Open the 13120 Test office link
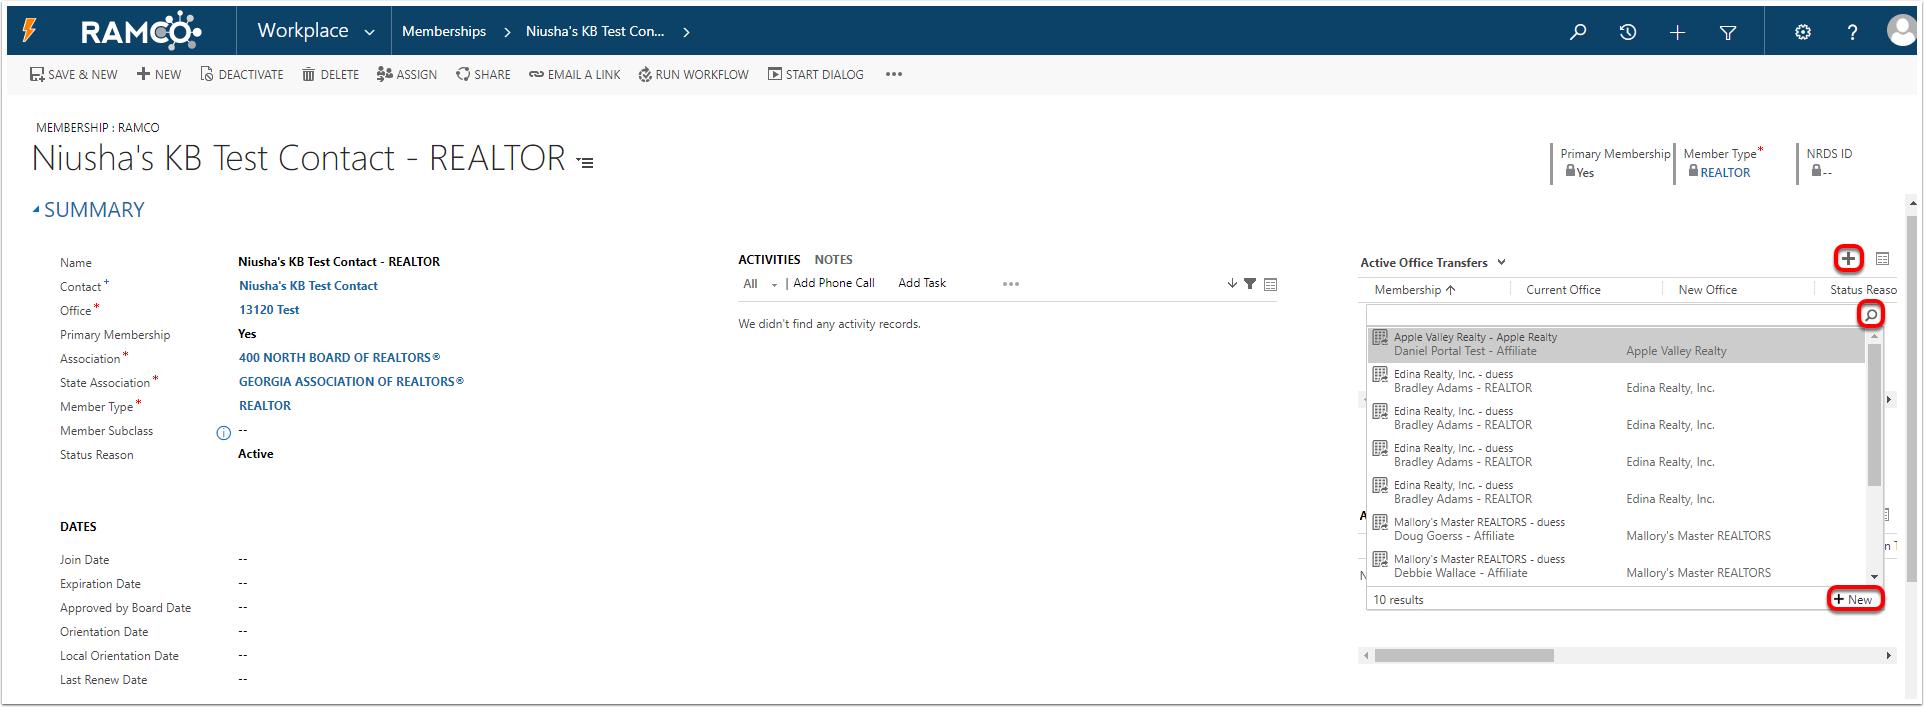 pyautogui.click(x=269, y=310)
